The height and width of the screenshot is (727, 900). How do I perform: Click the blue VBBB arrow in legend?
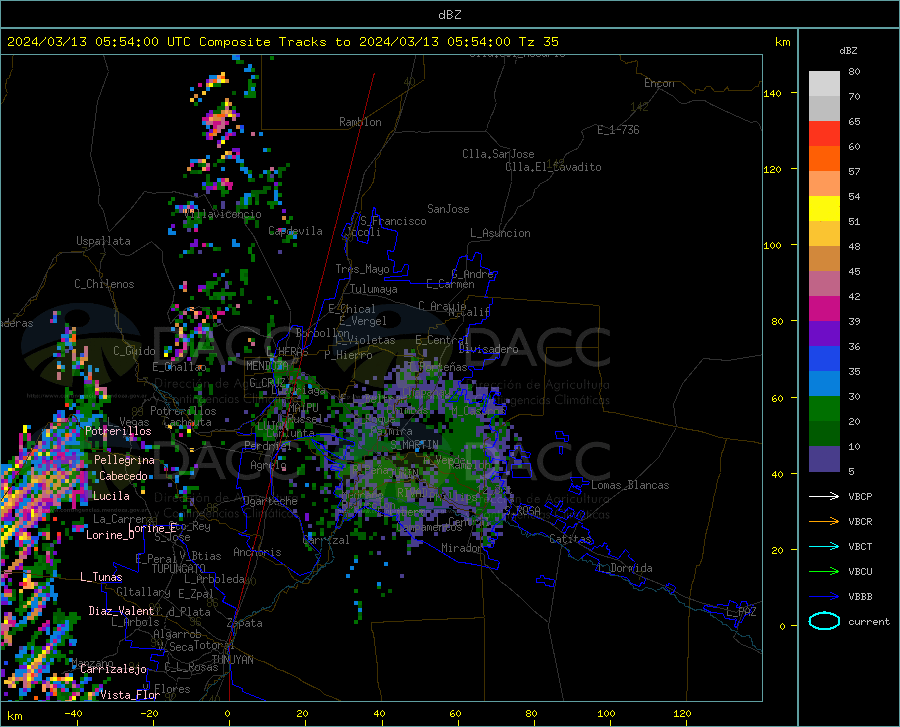click(x=824, y=596)
